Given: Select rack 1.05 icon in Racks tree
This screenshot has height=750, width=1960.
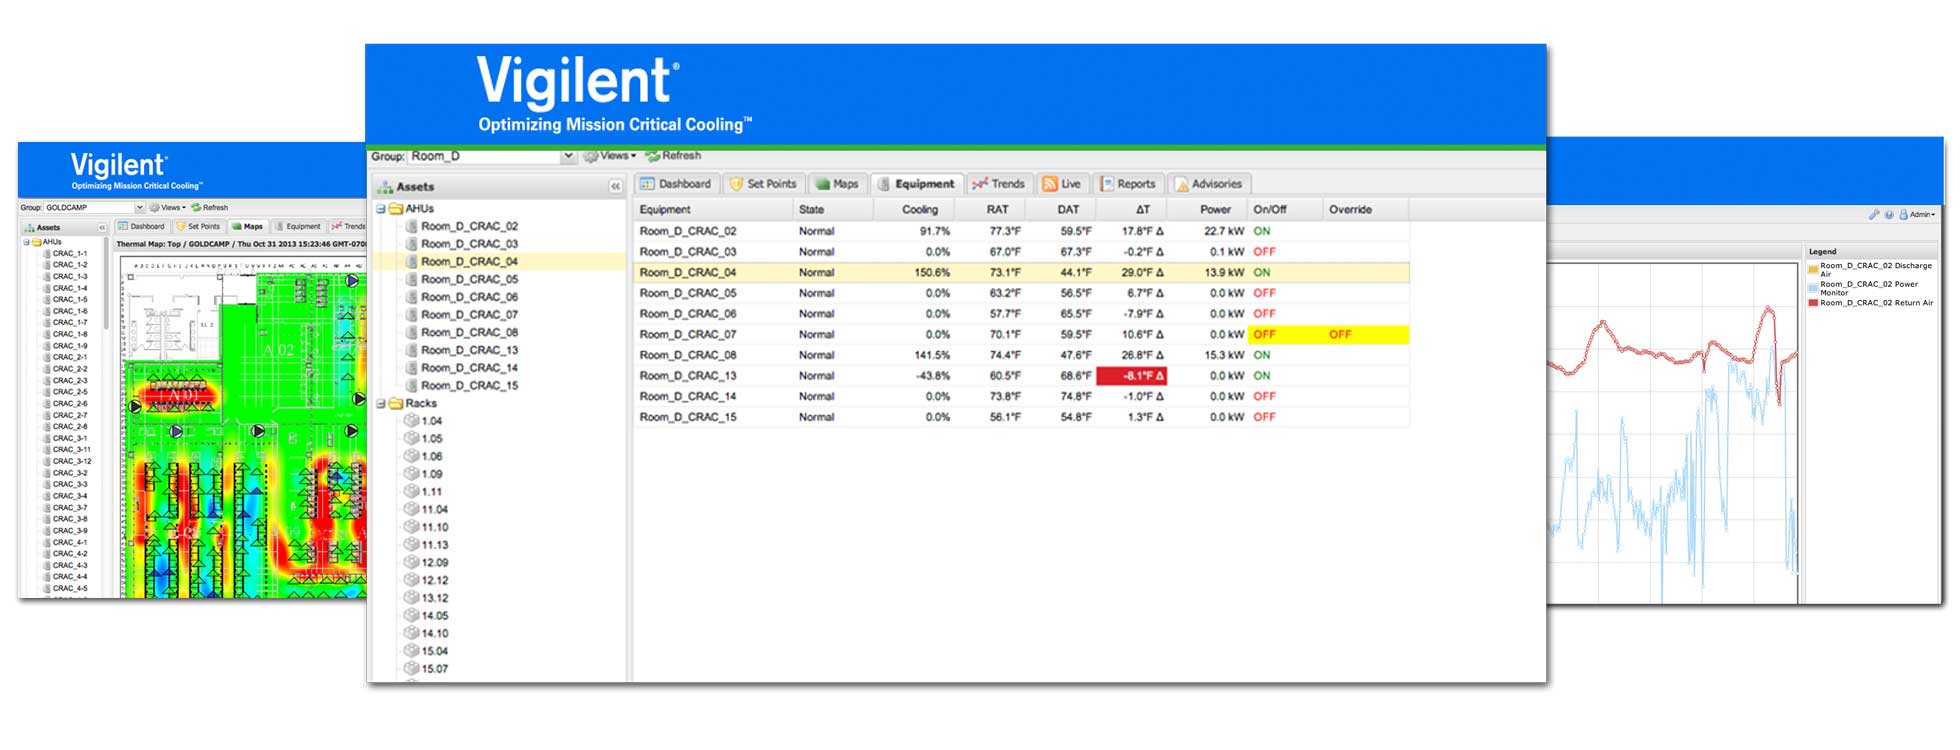Looking at the screenshot, I should click(x=411, y=439).
